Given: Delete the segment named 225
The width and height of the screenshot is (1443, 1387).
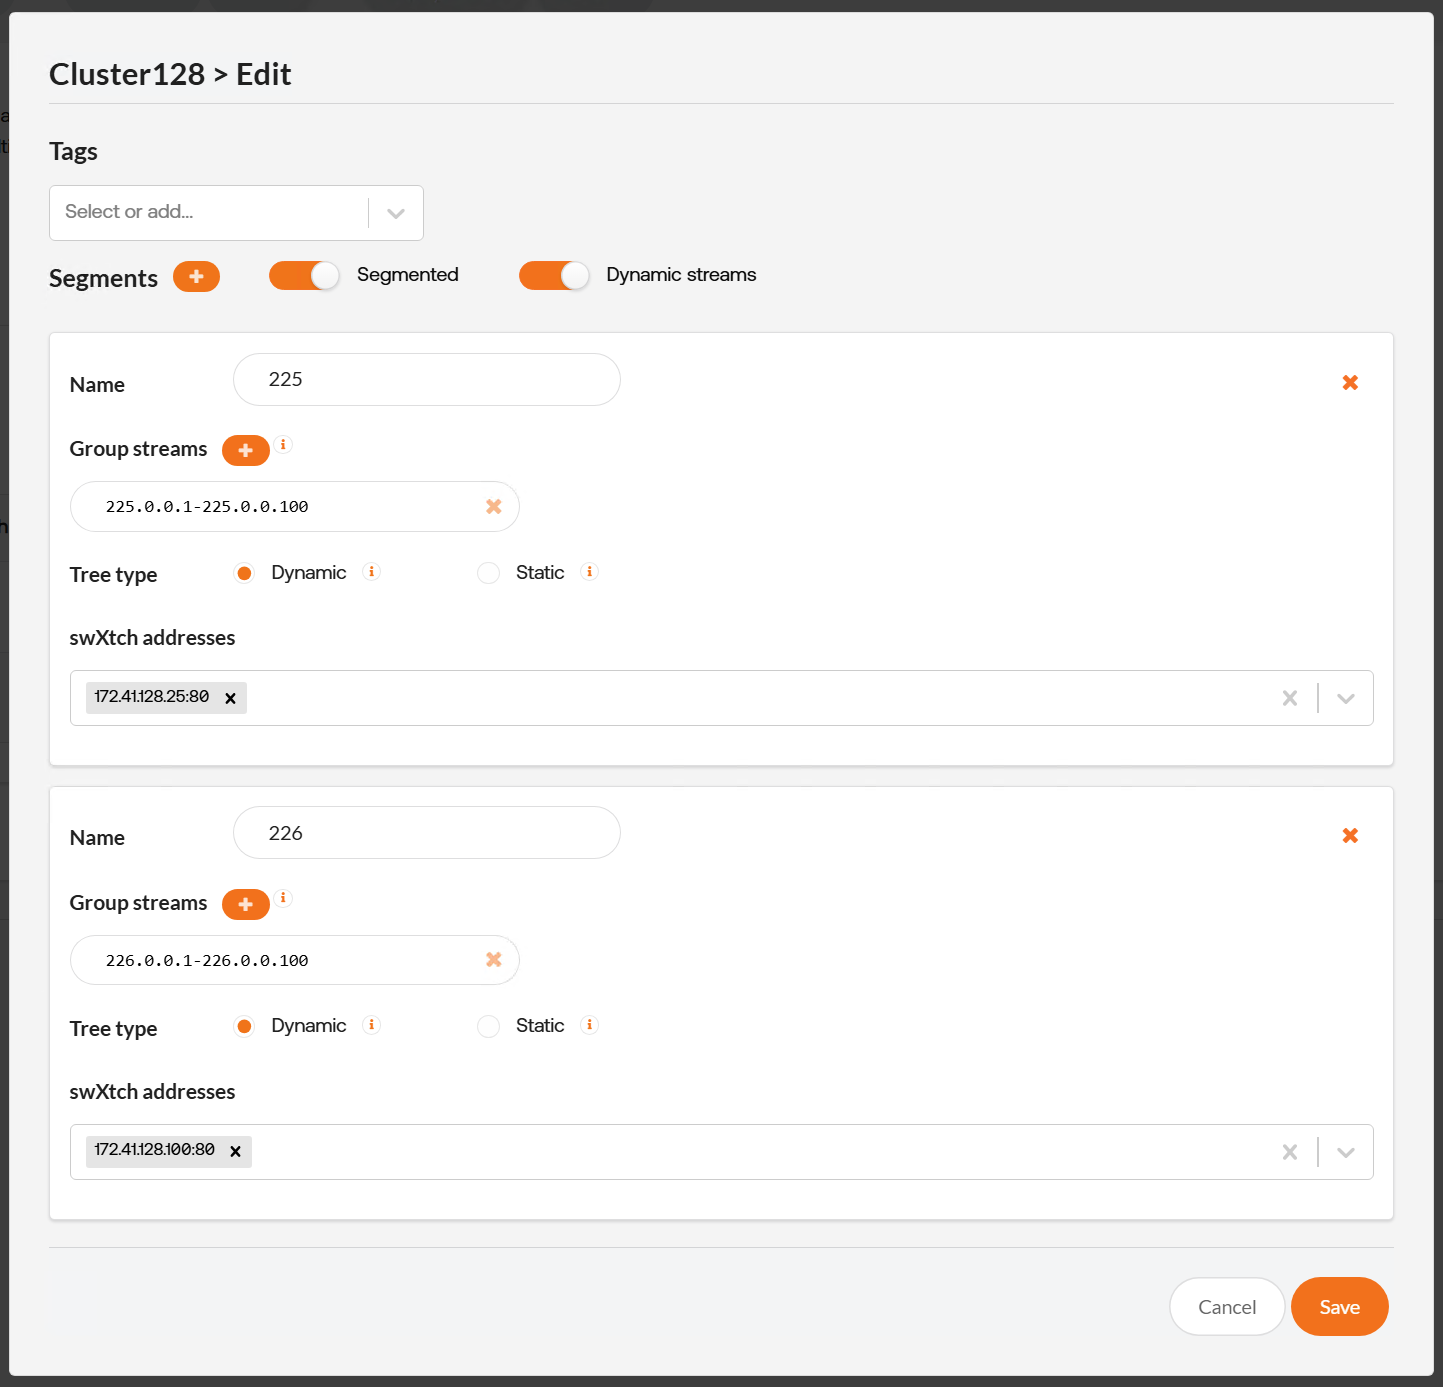Looking at the screenshot, I should (1350, 383).
